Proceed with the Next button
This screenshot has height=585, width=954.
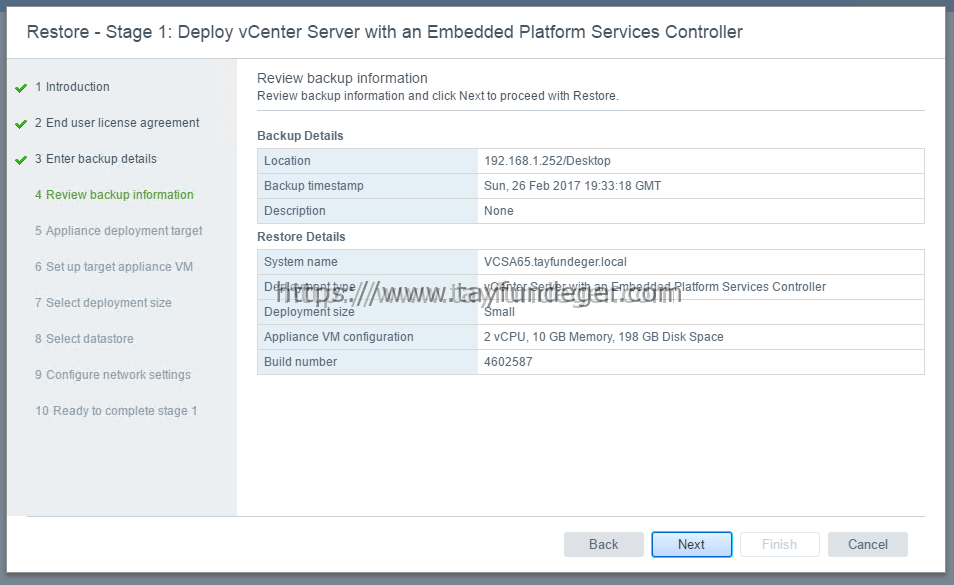[x=692, y=544]
